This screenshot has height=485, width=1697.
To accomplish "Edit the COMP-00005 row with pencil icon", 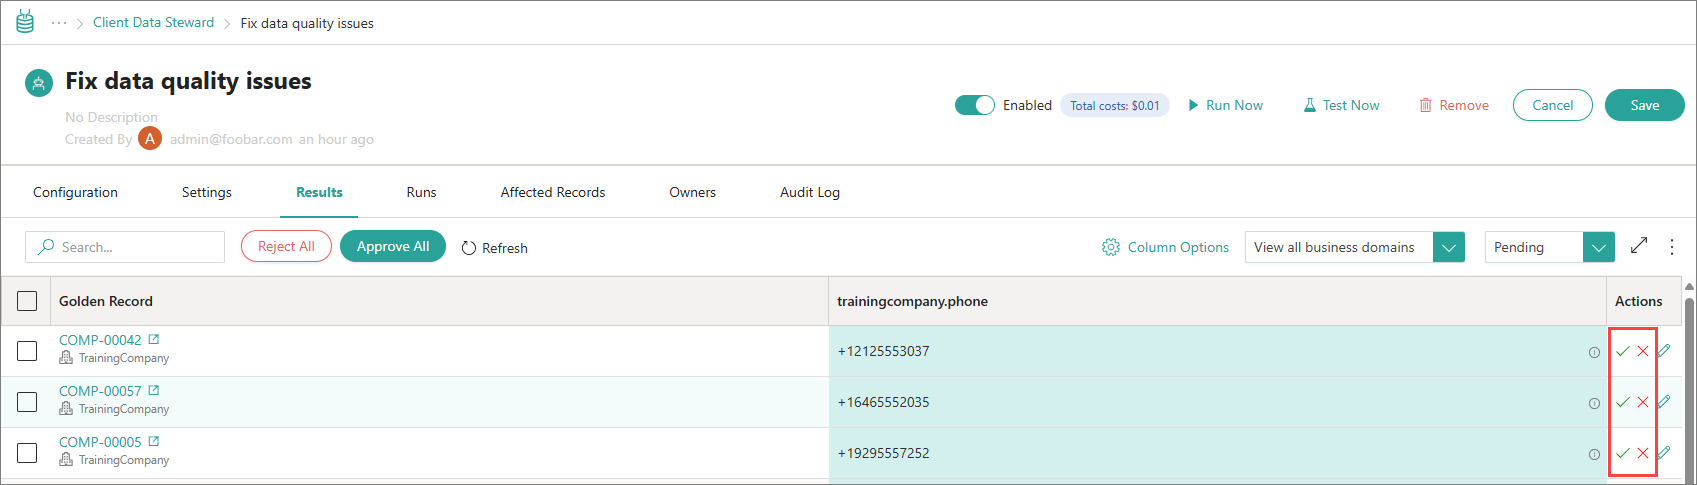I will (x=1664, y=453).
